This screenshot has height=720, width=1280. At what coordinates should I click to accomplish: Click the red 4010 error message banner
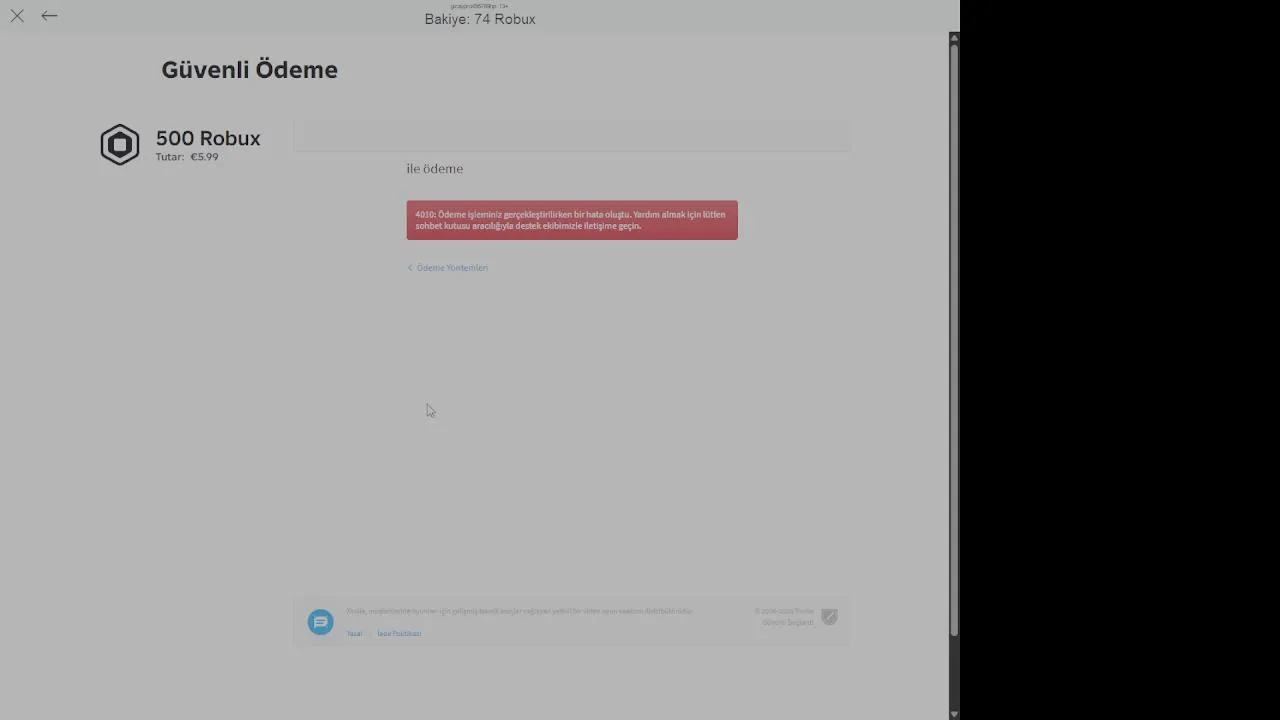572,220
